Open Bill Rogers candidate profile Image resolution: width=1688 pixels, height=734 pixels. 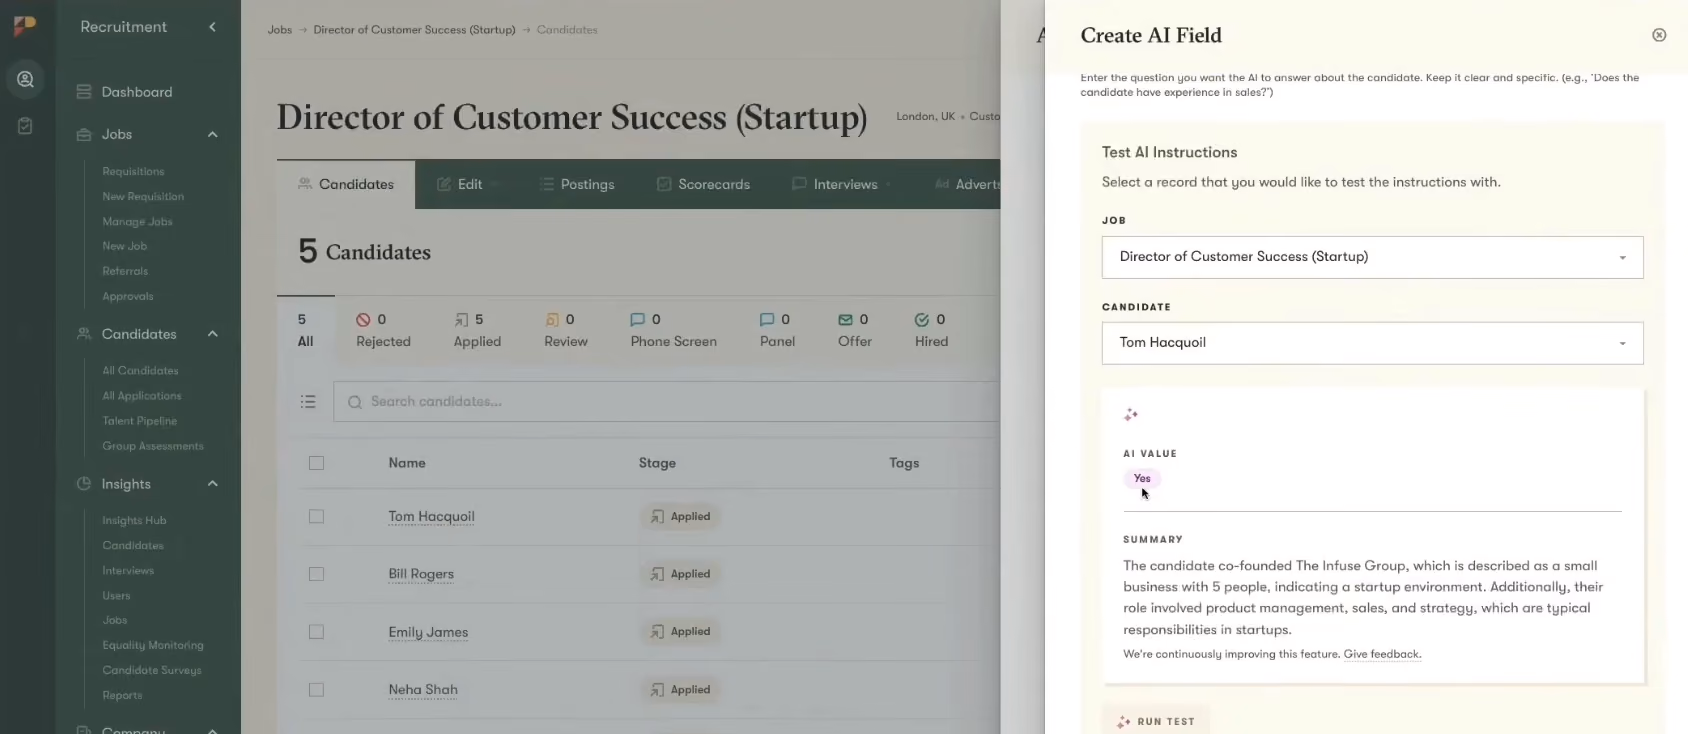pos(421,574)
